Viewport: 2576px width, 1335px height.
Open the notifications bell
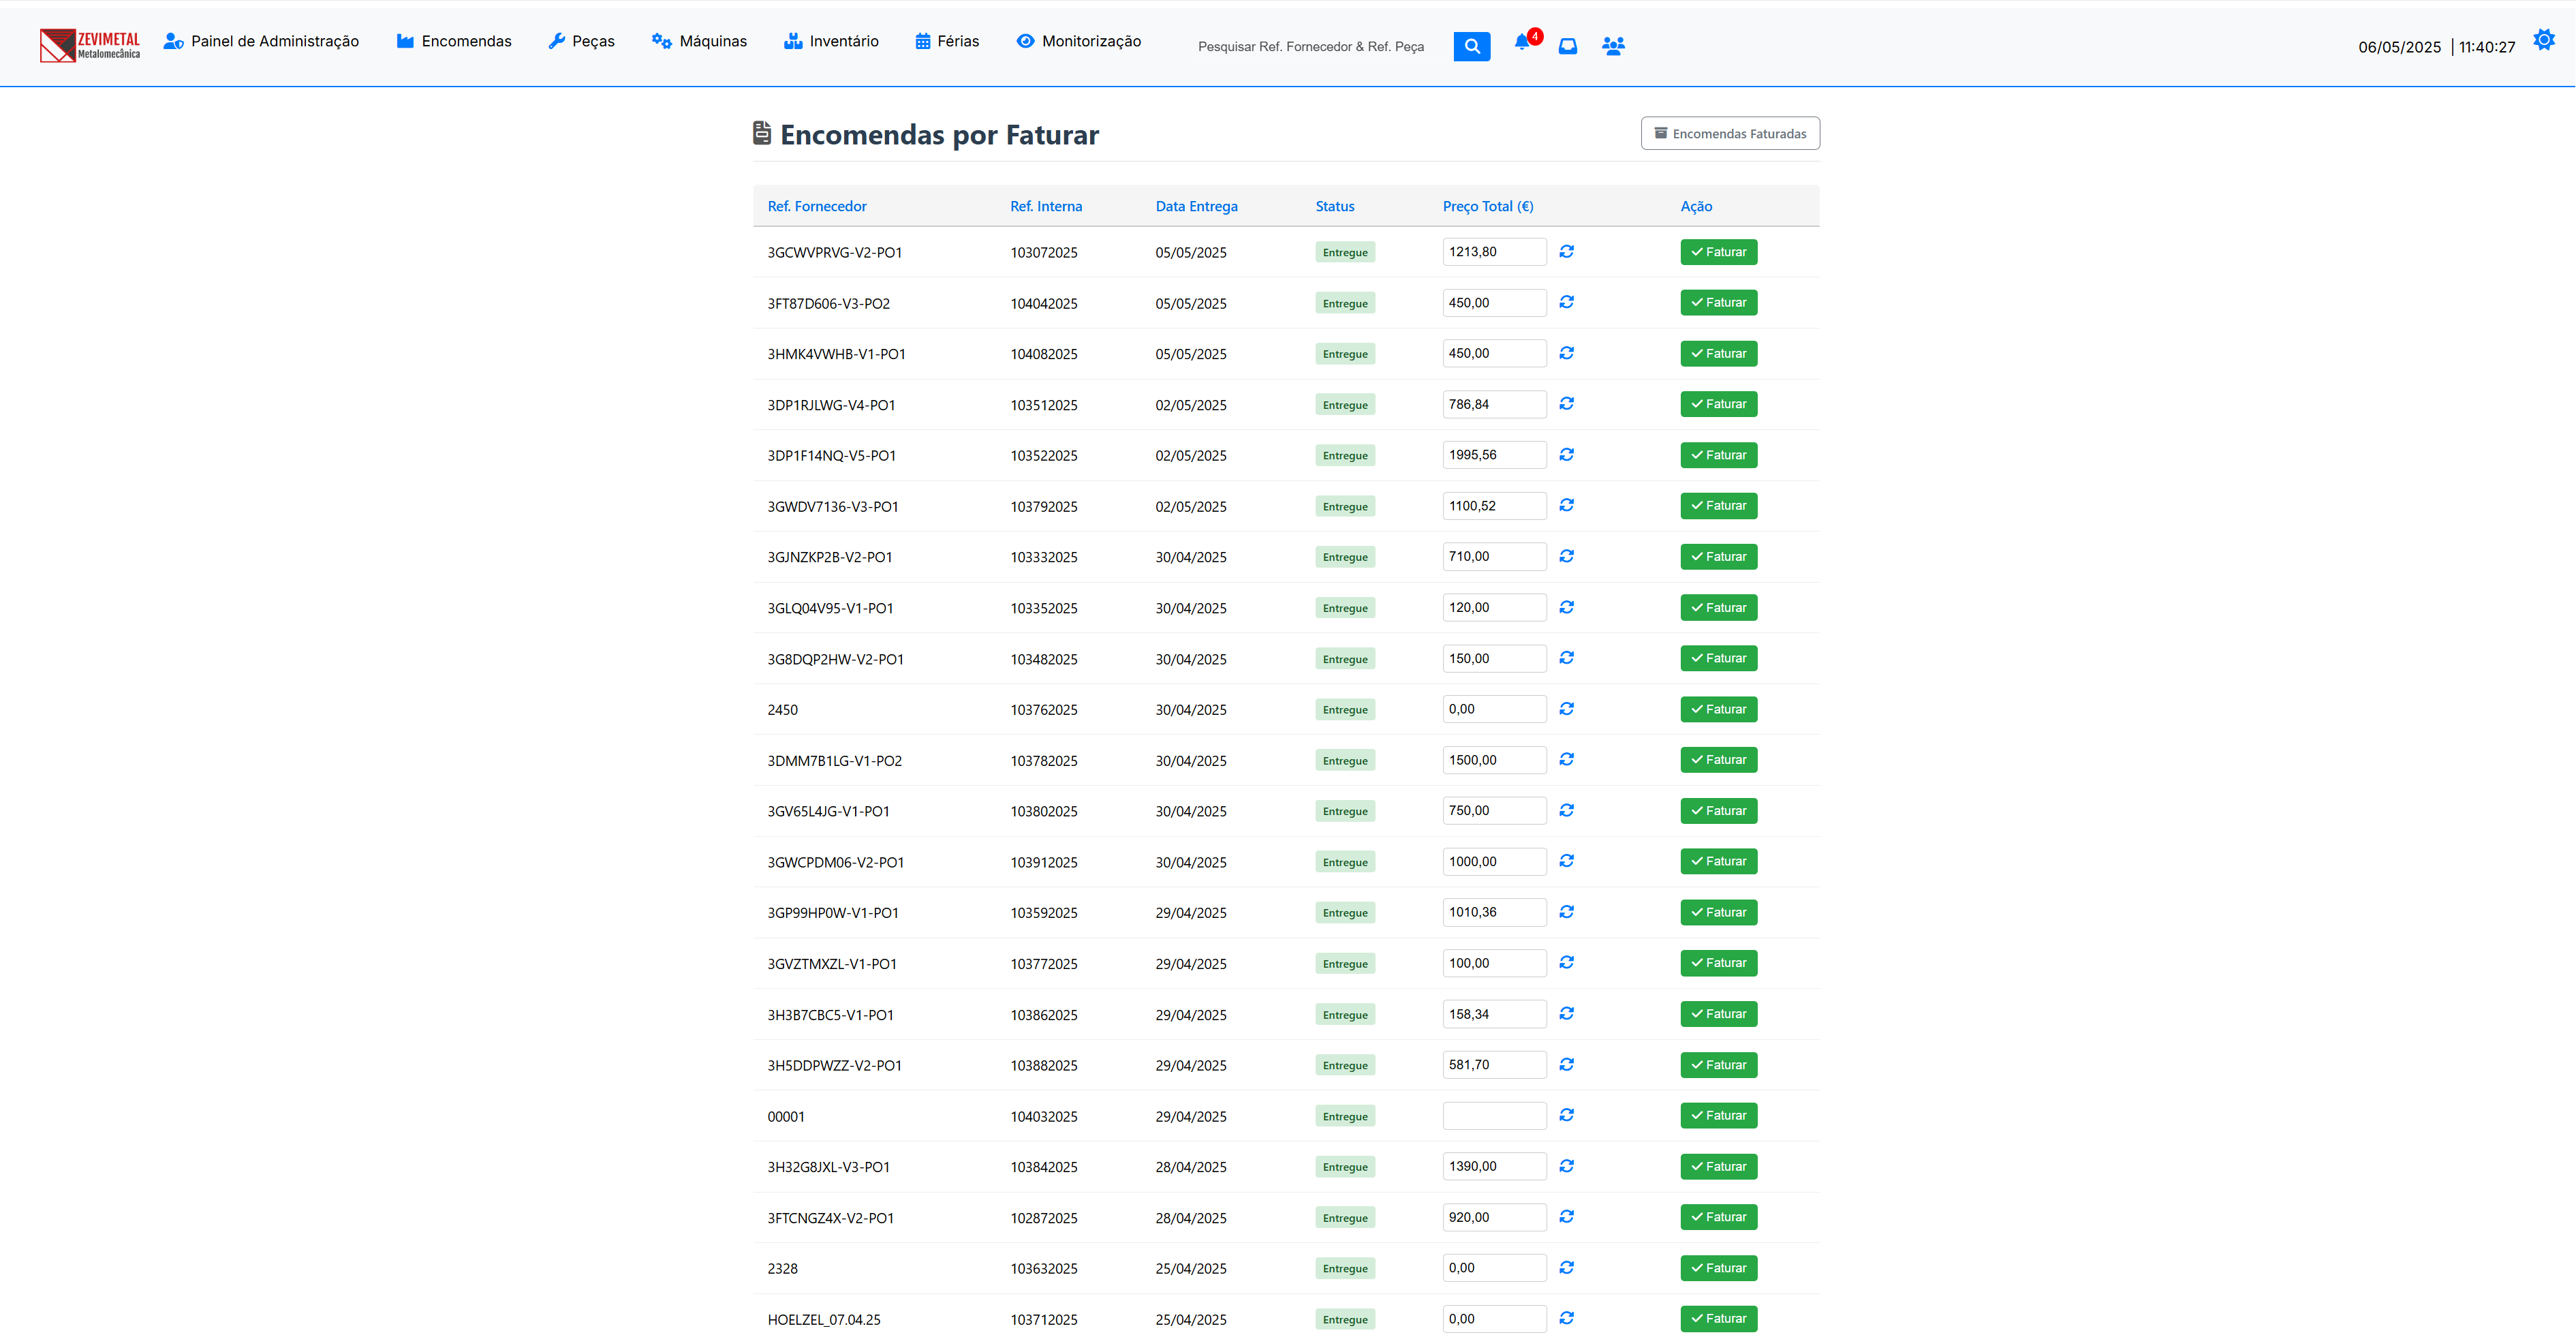(x=1522, y=42)
